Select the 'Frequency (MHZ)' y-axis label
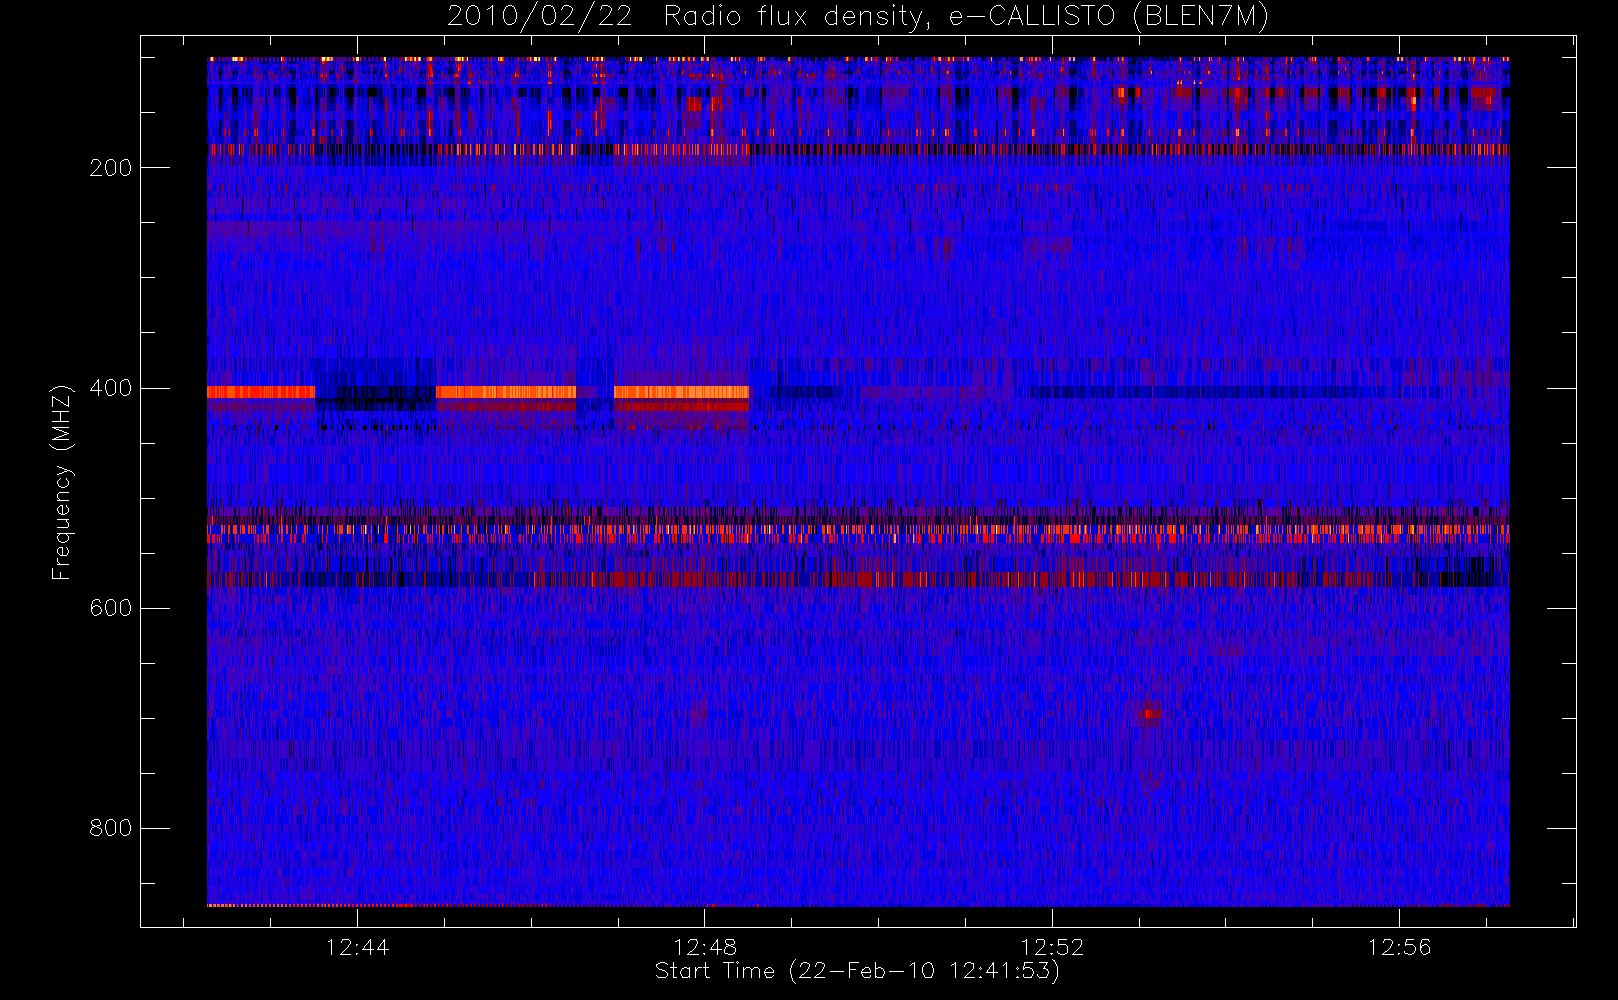 coord(62,482)
